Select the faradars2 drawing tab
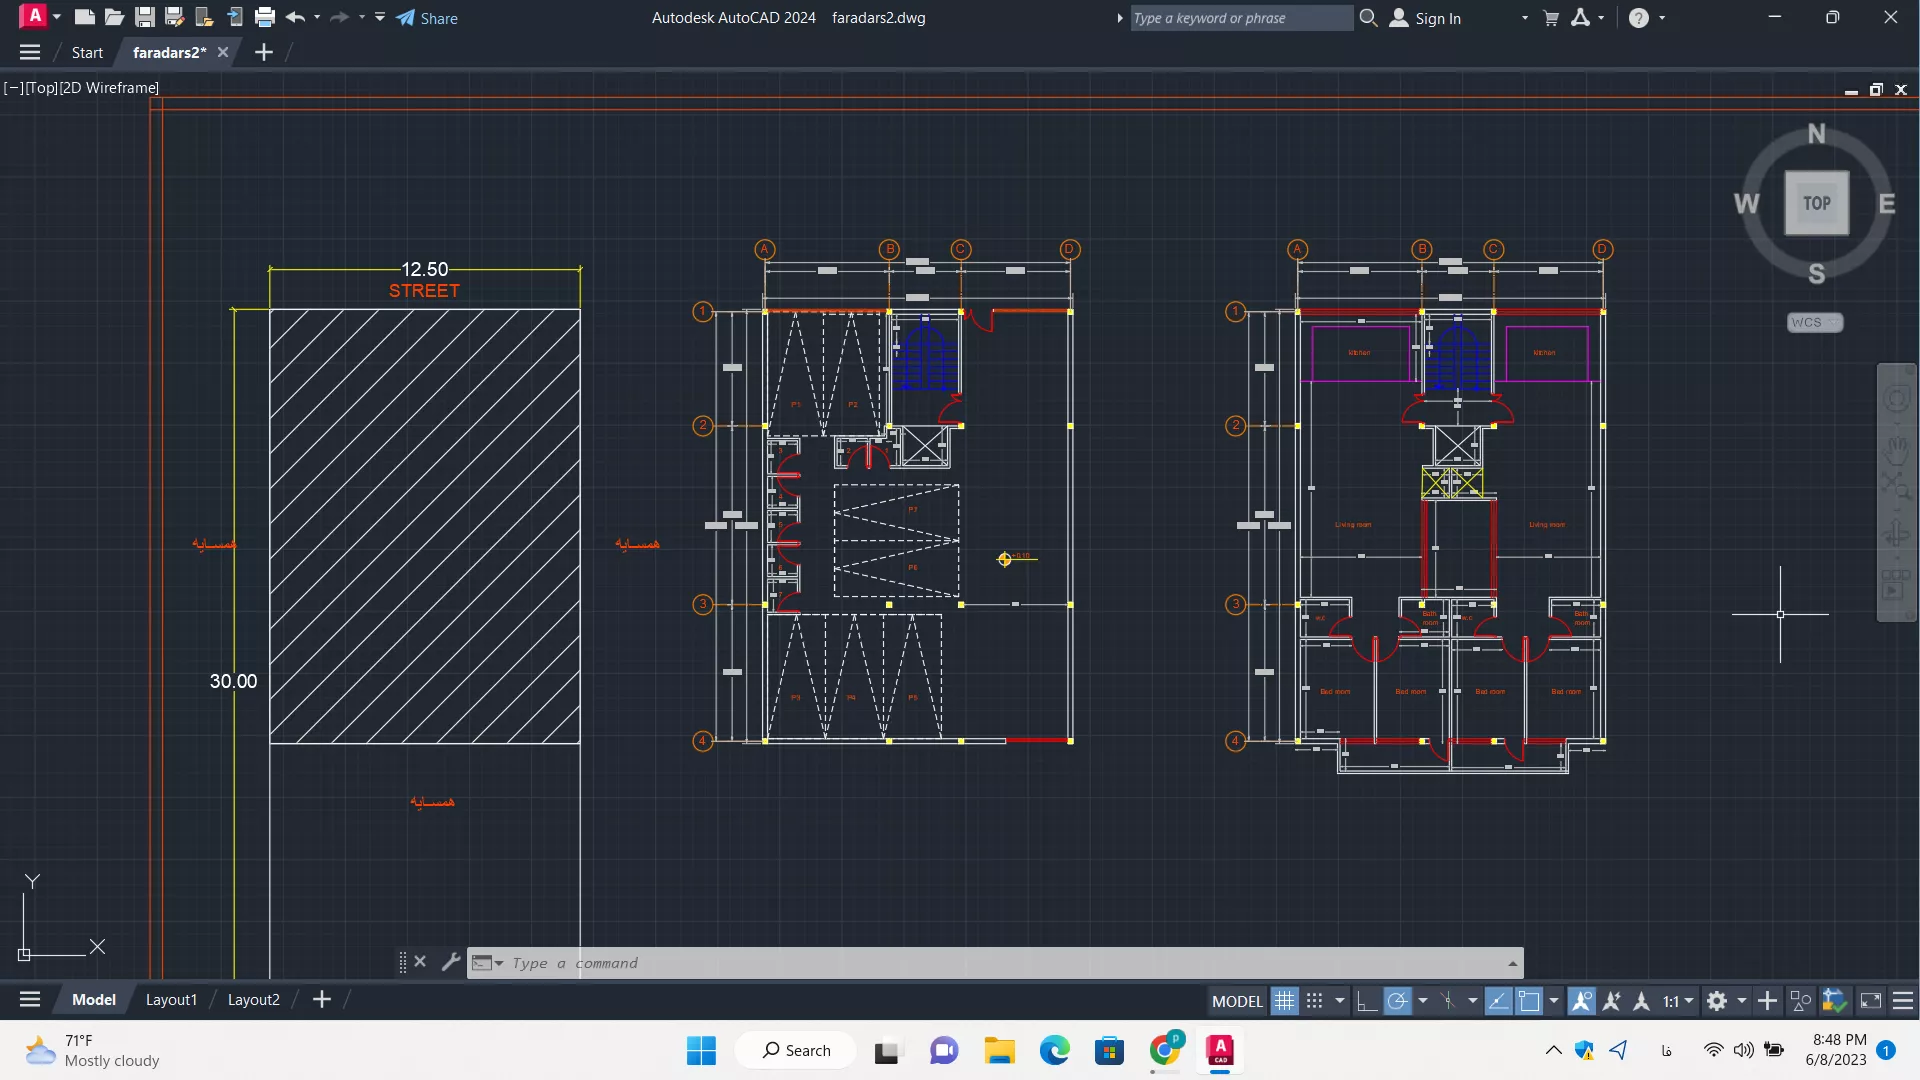1920x1080 pixels. point(169,52)
